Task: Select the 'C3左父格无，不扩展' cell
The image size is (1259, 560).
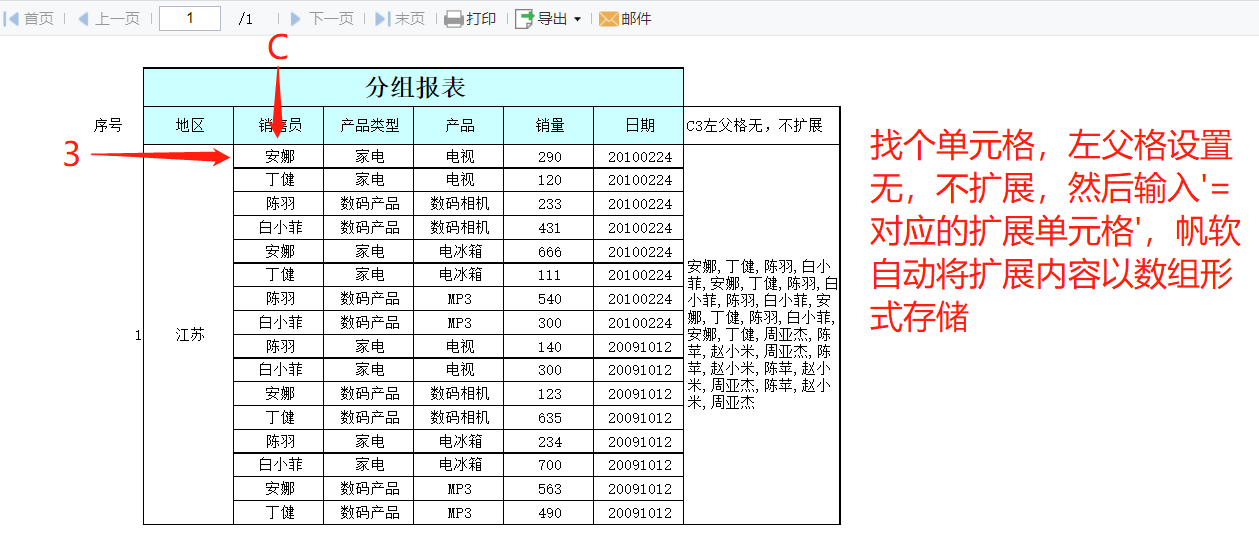Action: click(x=762, y=125)
